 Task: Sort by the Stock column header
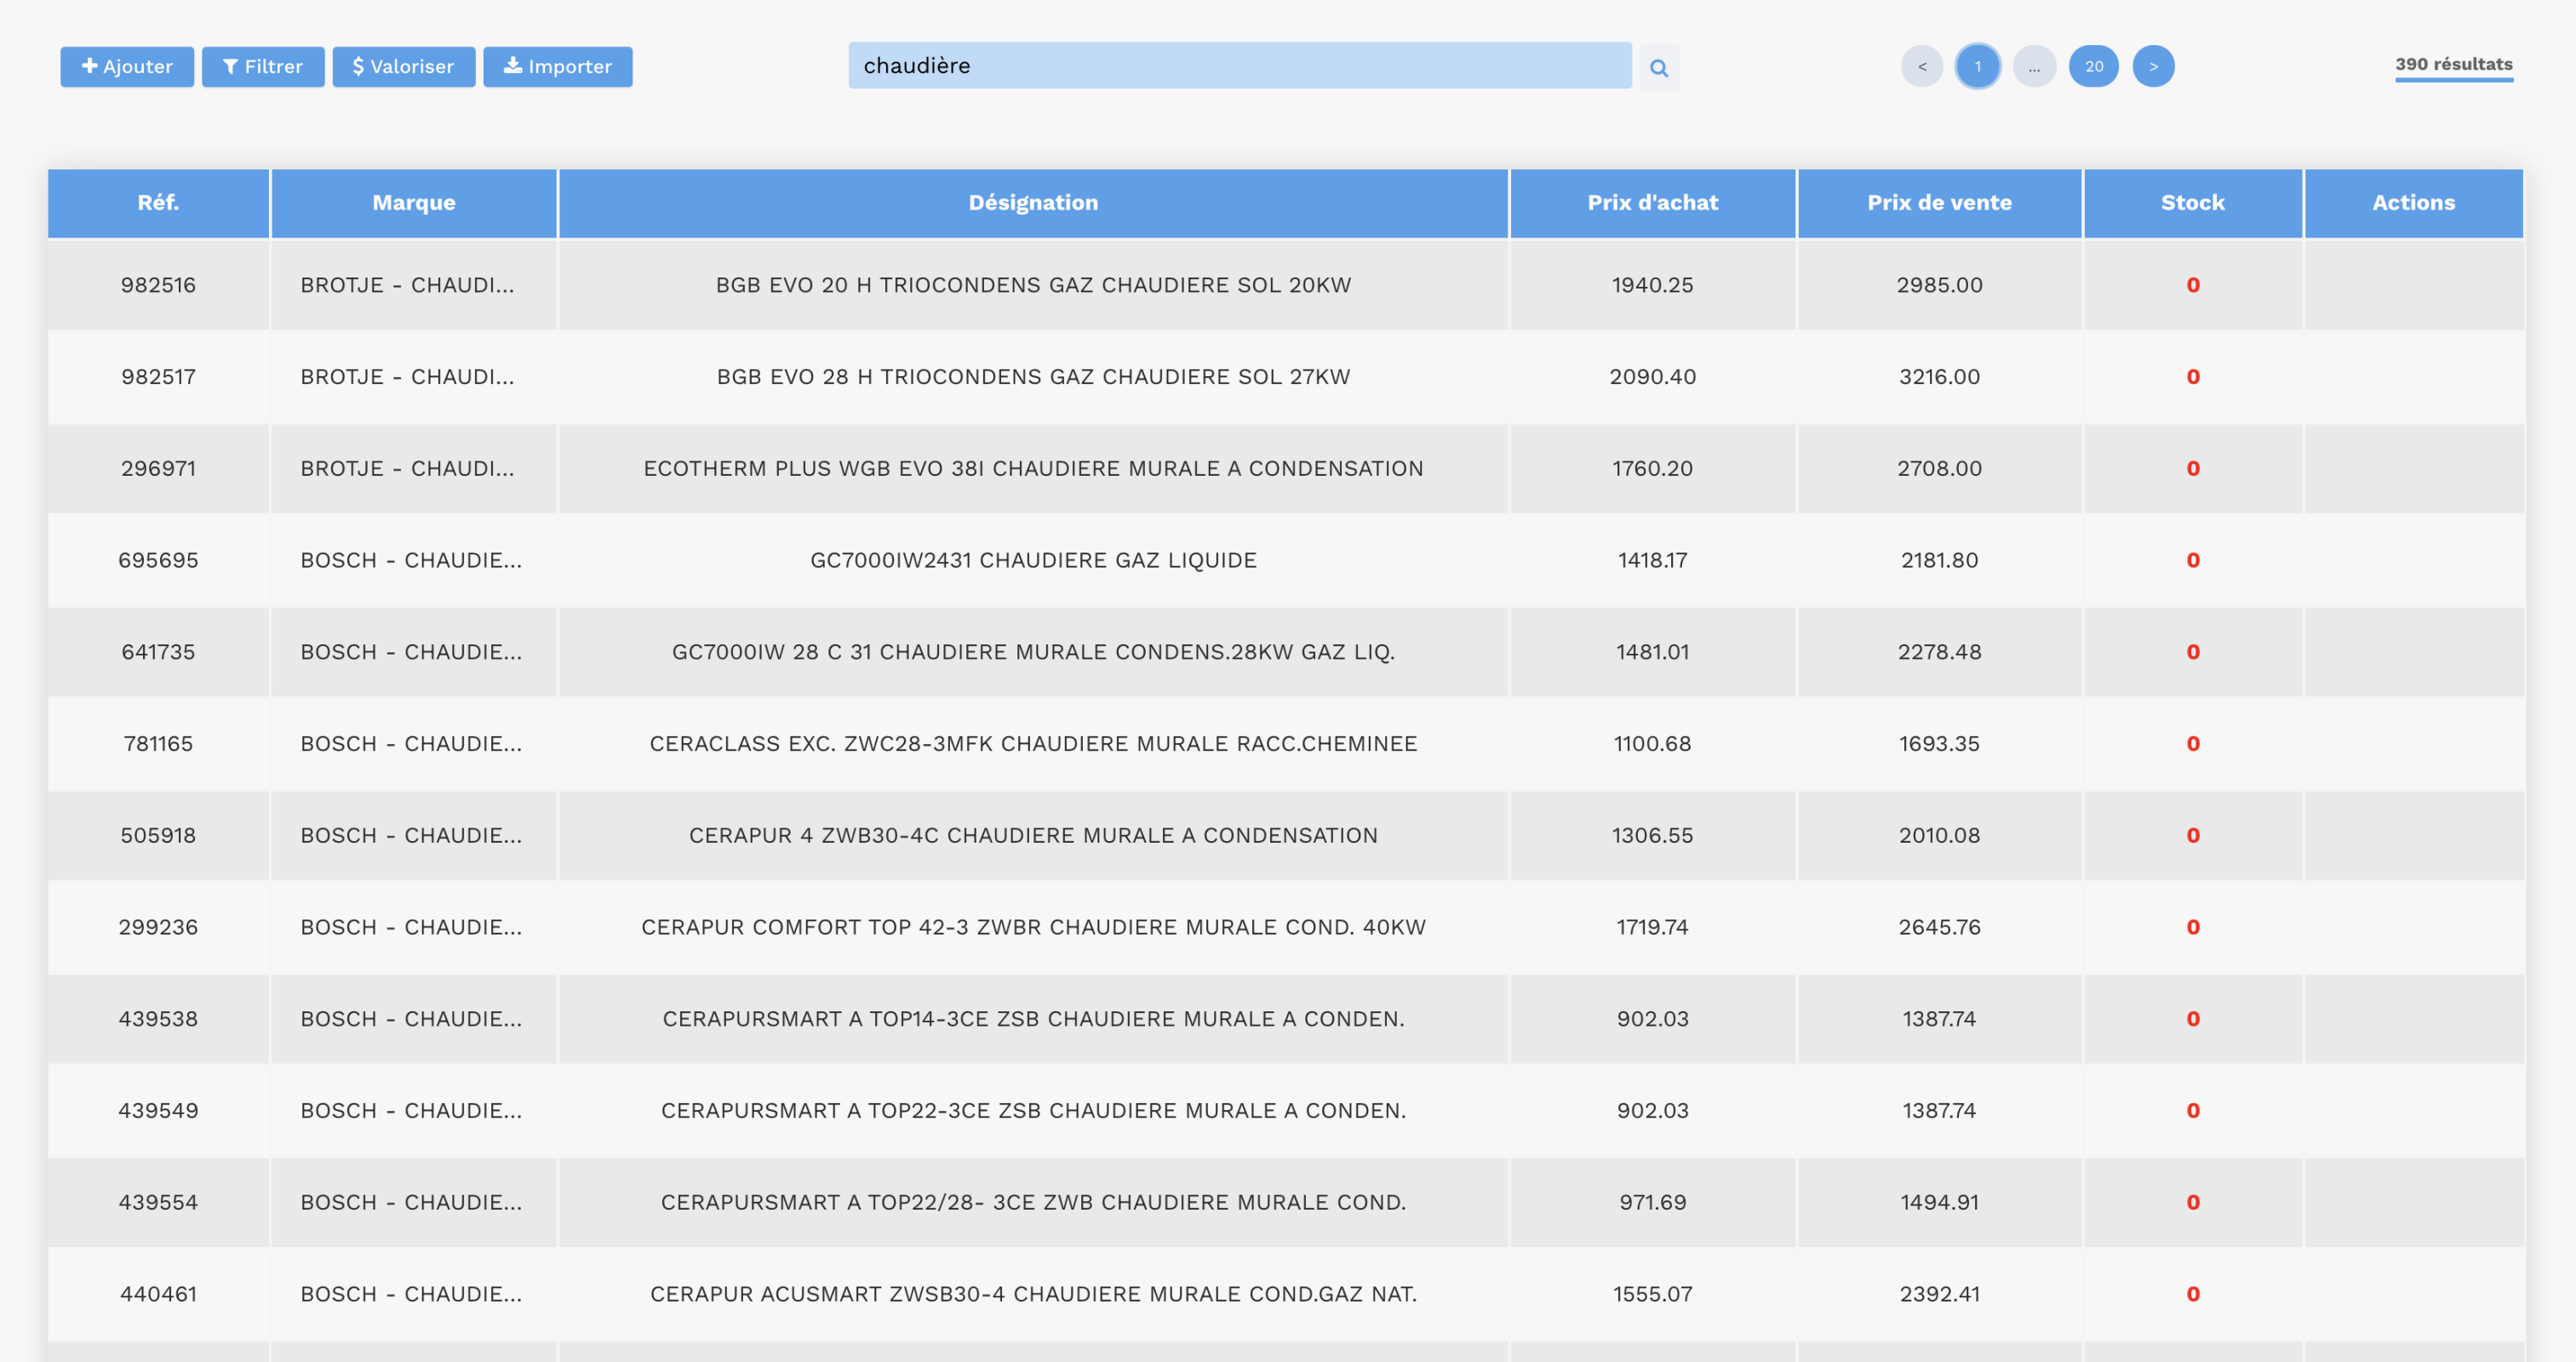coord(2192,202)
